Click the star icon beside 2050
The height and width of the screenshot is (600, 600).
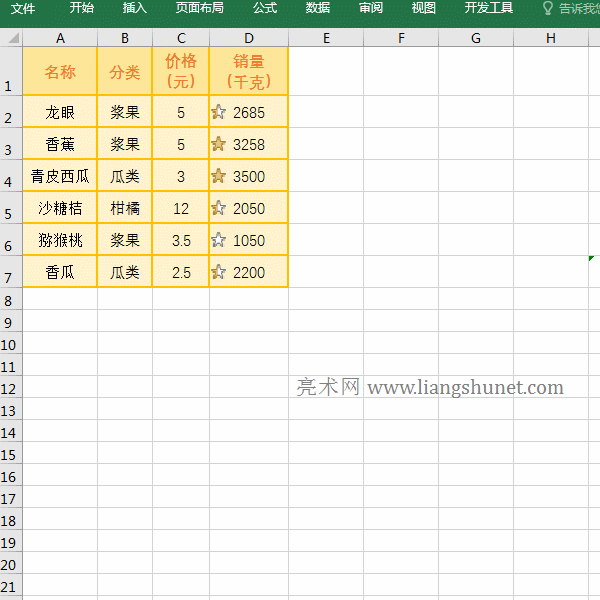coord(219,208)
